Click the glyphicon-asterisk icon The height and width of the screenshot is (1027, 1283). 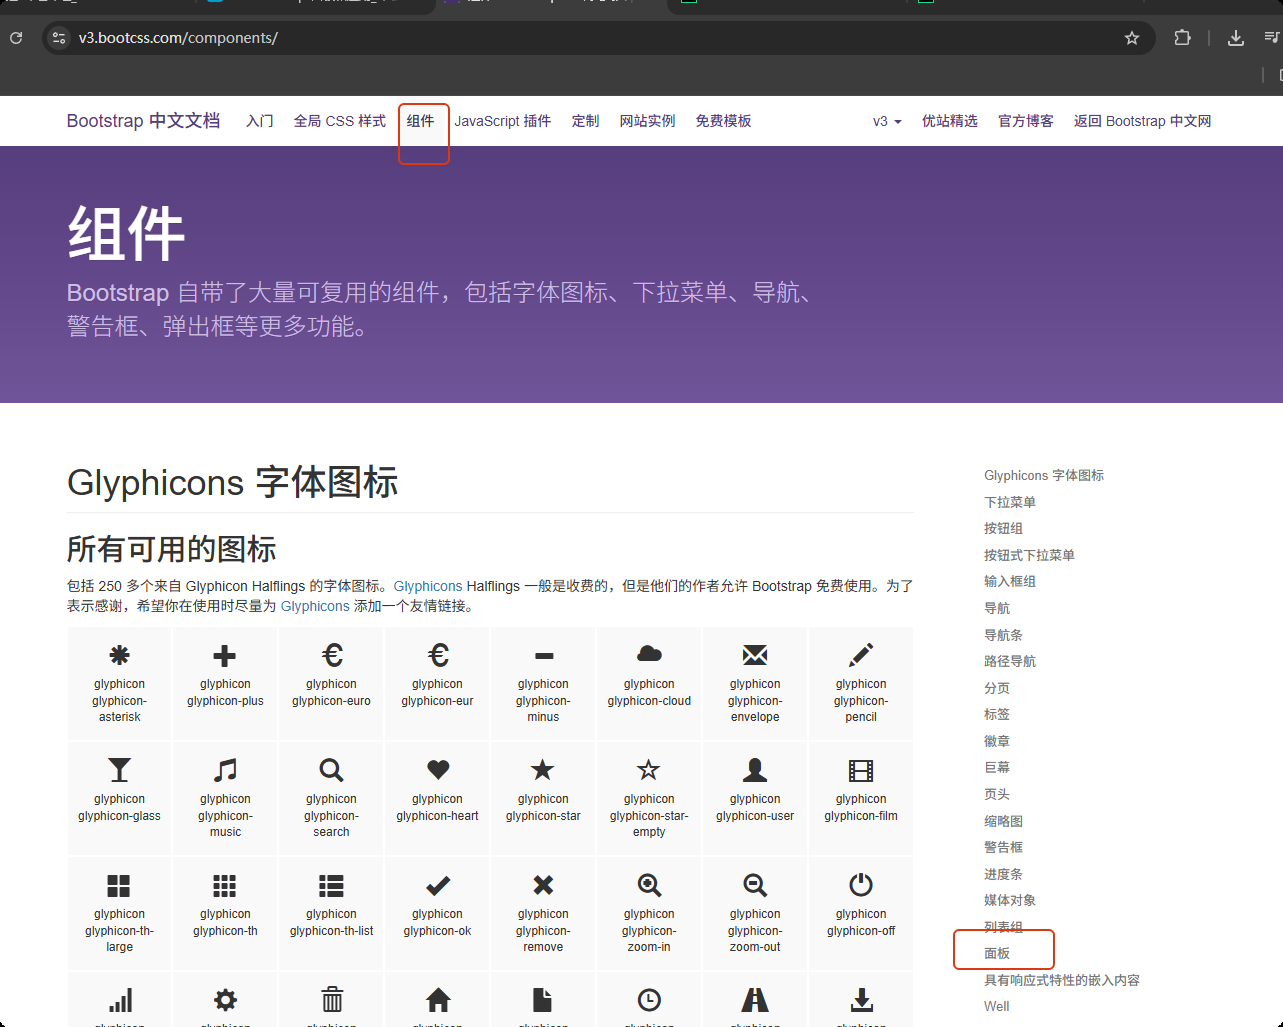[x=119, y=656]
